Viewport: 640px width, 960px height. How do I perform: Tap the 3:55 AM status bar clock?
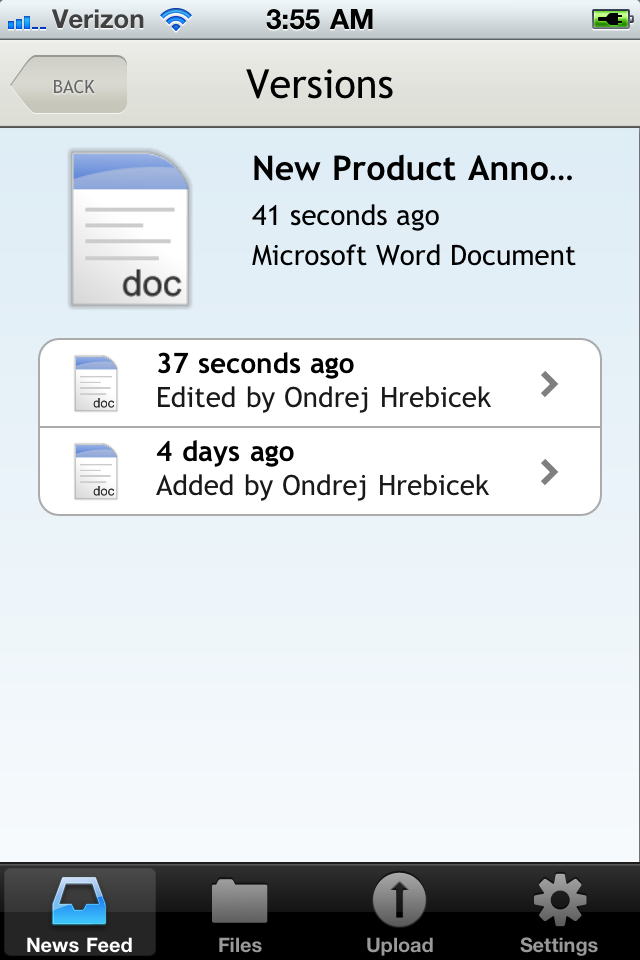pos(320,19)
